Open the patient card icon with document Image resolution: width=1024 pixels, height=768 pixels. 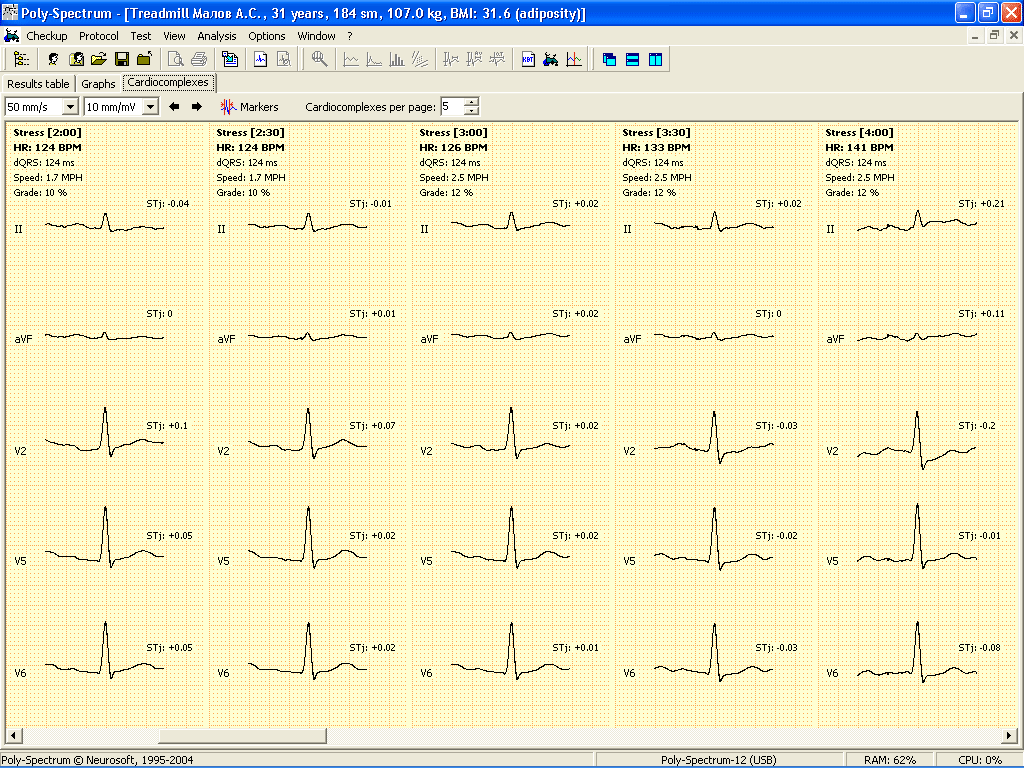tap(76, 59)
